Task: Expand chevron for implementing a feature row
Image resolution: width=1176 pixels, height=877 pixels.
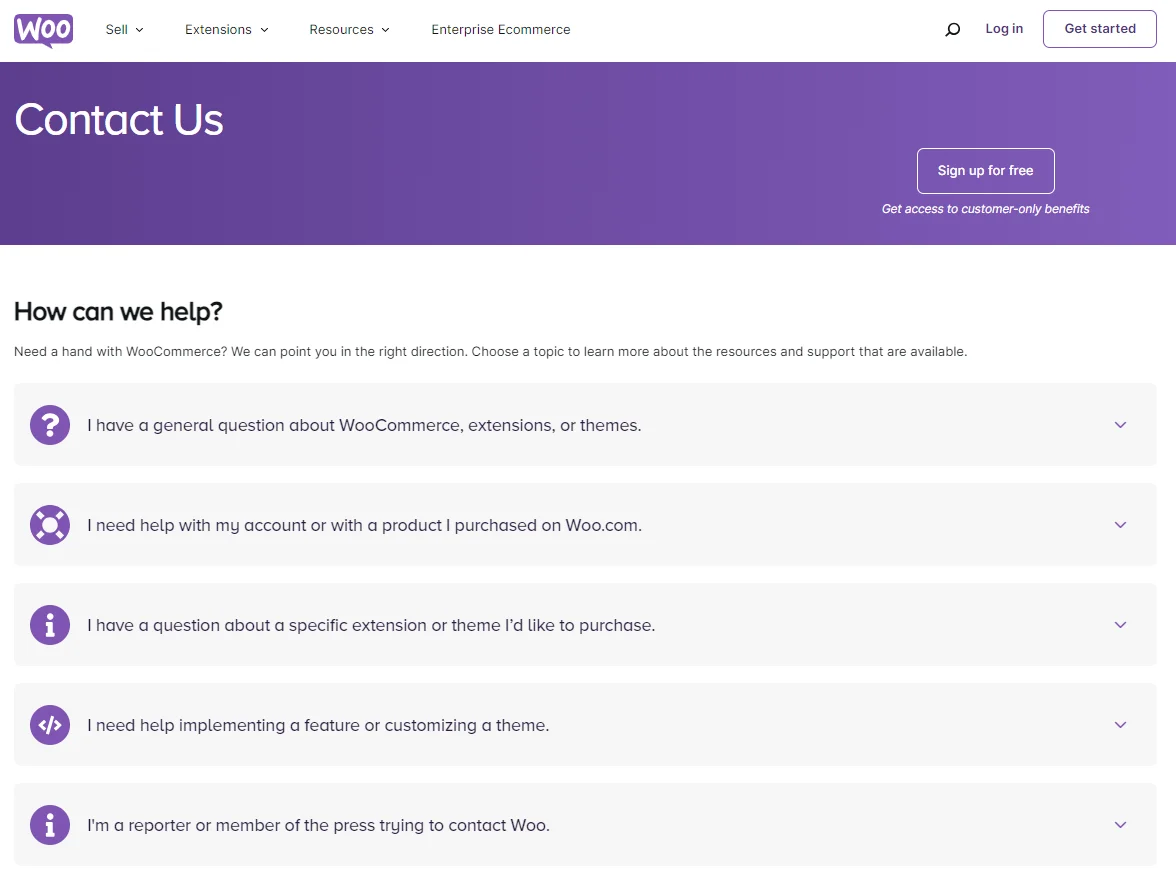Action: (x=1120, y=725)
